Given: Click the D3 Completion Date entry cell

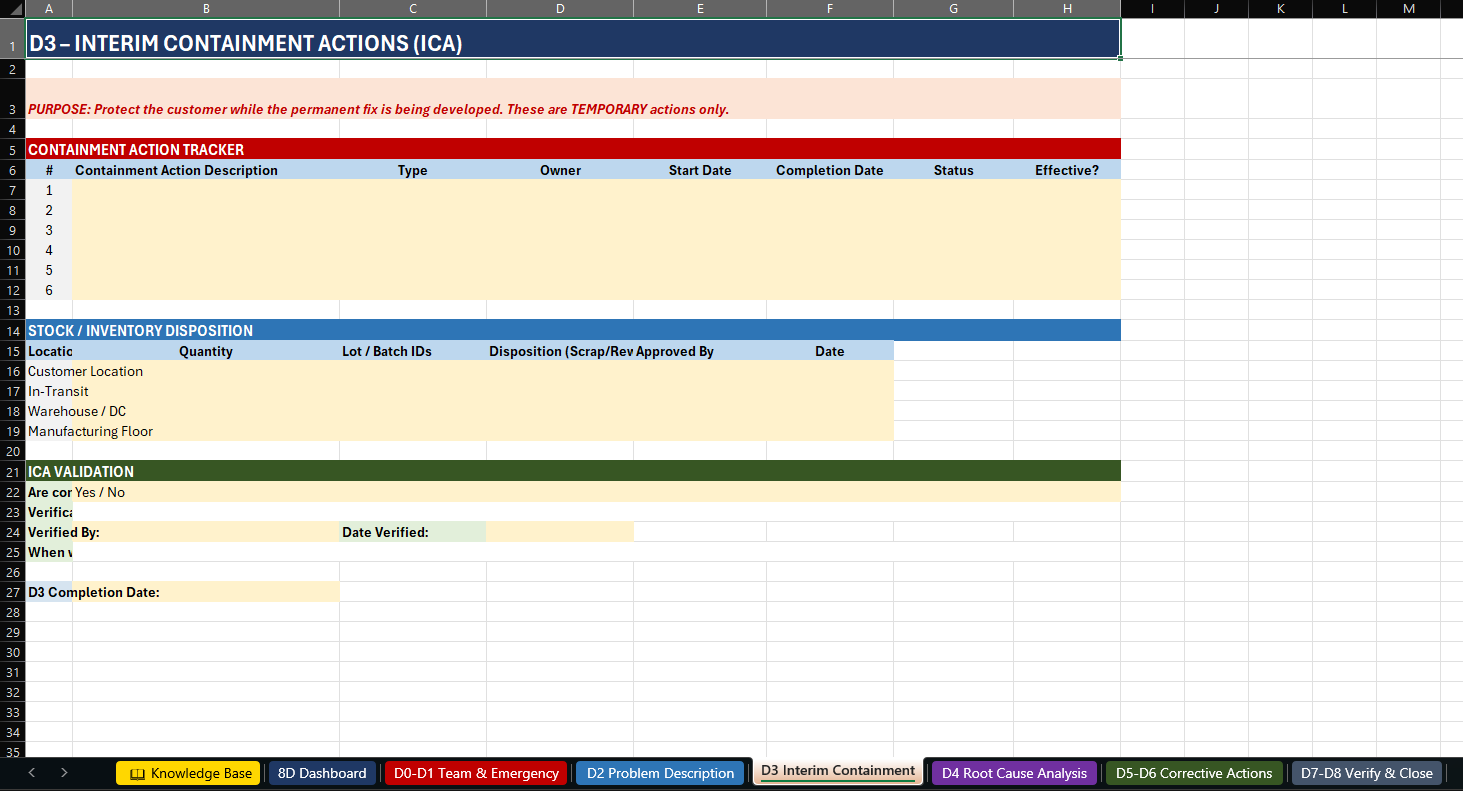Looking at the screenshot, I should [205, 591].
